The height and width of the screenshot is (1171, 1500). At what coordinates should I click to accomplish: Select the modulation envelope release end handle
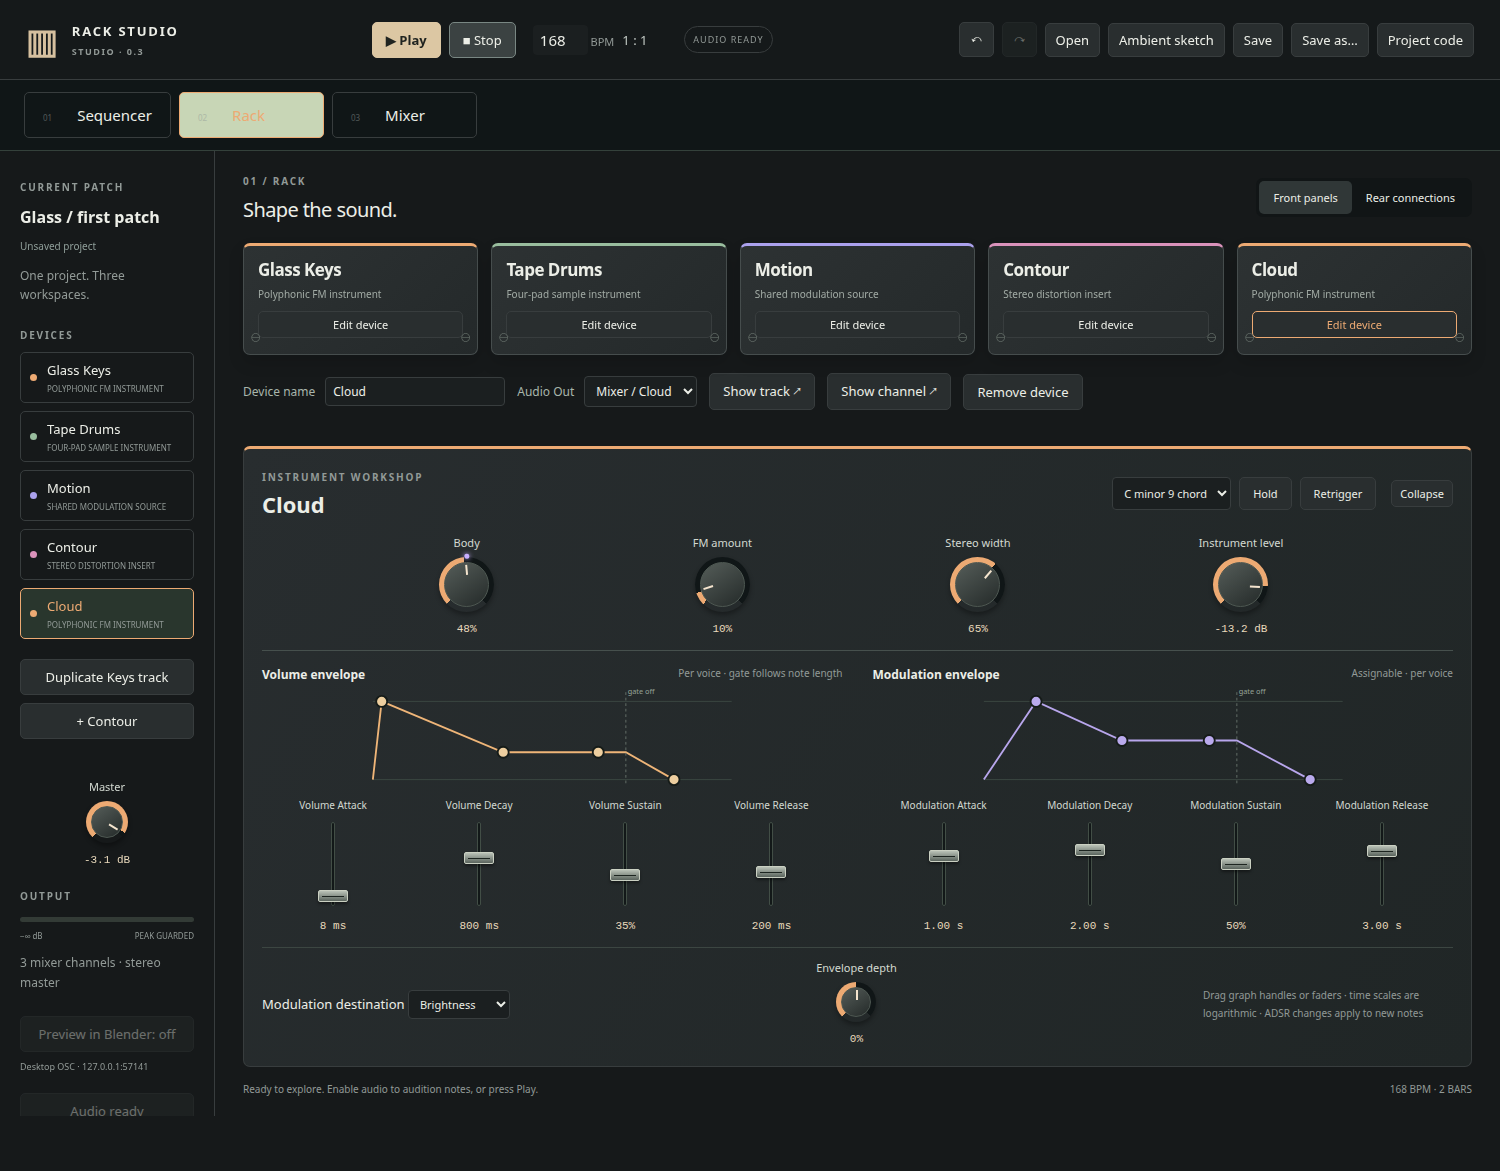[x=1310, y=779]
